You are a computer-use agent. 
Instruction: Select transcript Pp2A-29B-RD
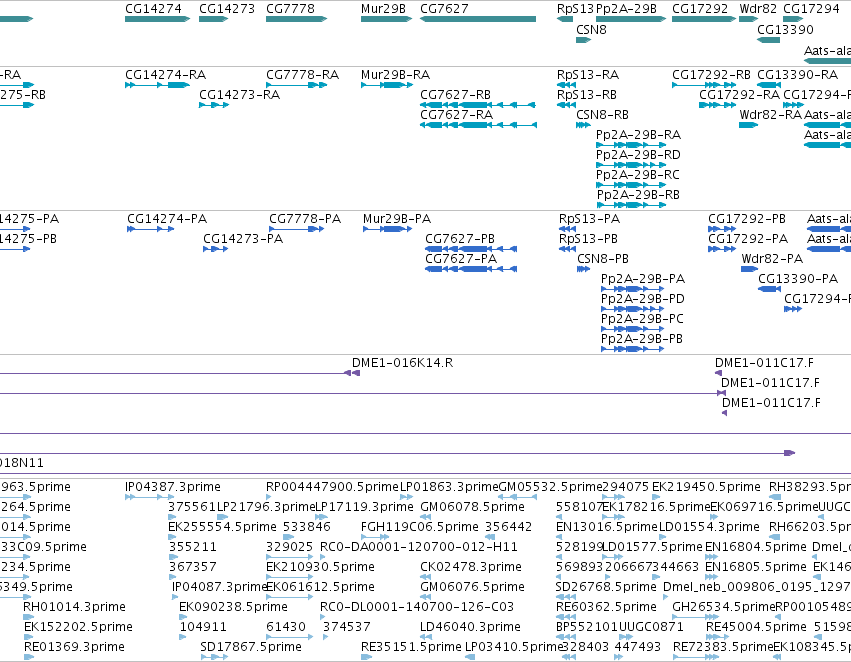point(631,165)
